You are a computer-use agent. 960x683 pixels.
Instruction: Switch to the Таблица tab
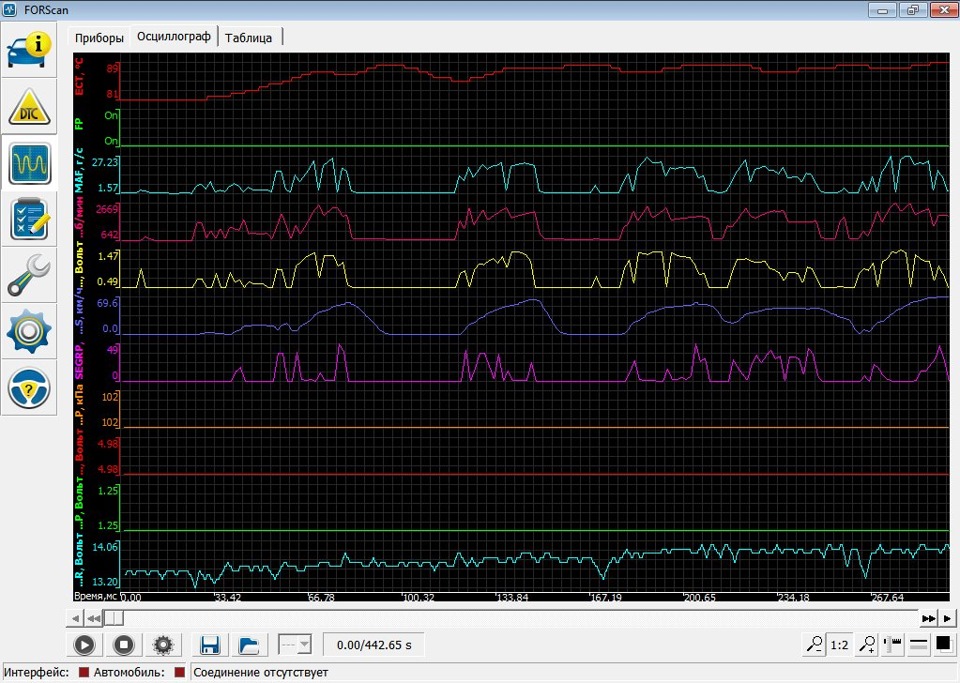pos(249,37)
